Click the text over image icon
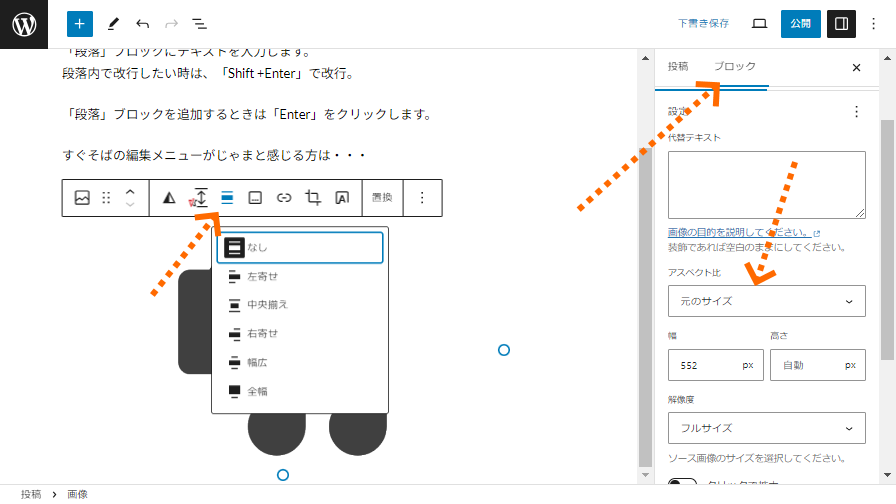896x504 pixels. 342,198
